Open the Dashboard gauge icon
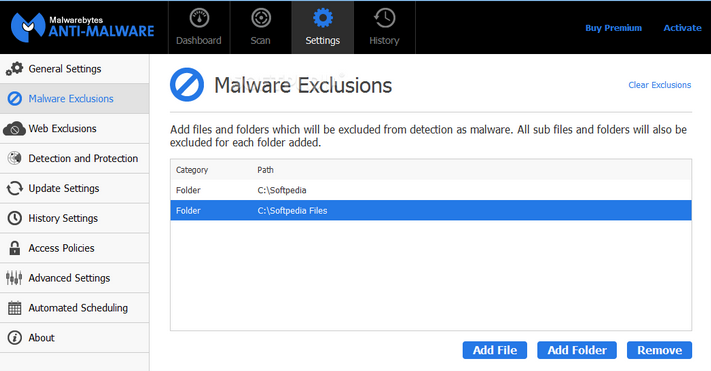The width and height of the screenshot is (711, 371). pyautogui.click(x=199, y=18)
